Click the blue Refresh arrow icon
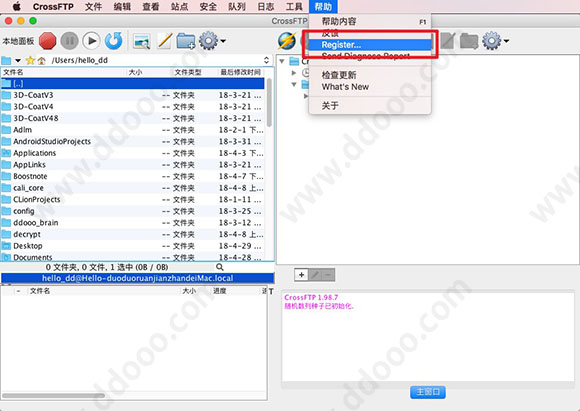Image resolution: width=580 pixels, height=411 pixels. click(113, 41)
